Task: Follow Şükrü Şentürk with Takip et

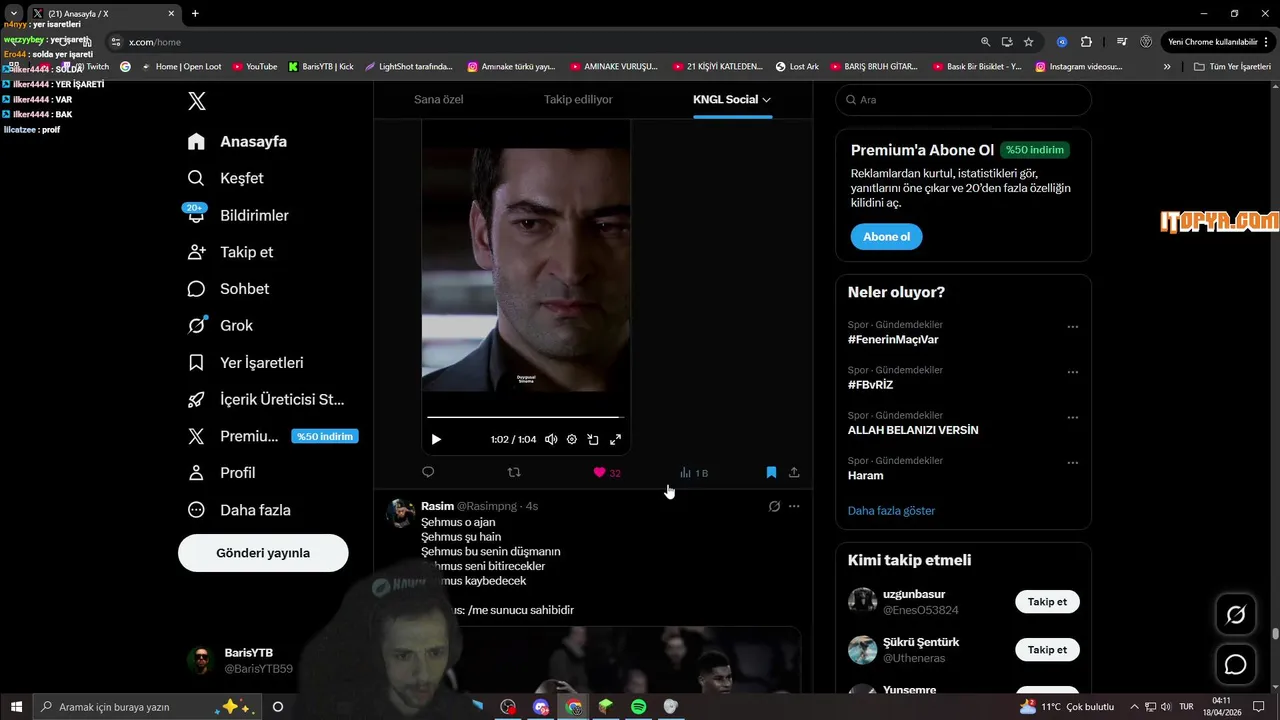Action: (1047, 650)
